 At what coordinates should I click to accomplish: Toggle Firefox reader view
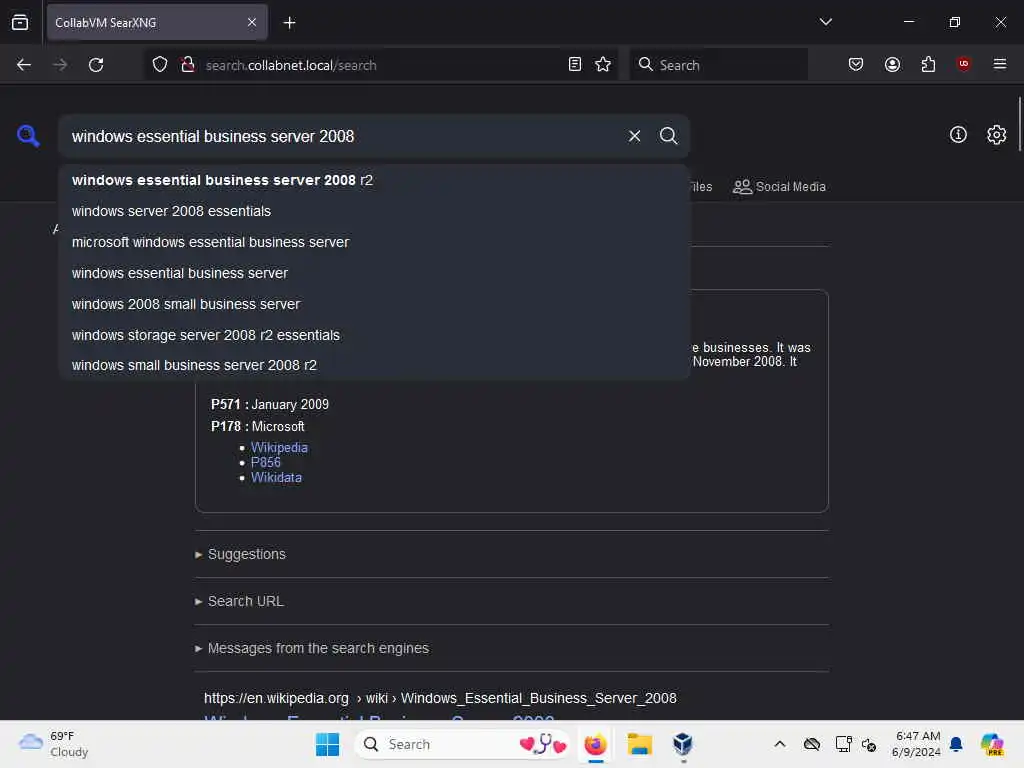pyautogui.click(x=575, y=64)
